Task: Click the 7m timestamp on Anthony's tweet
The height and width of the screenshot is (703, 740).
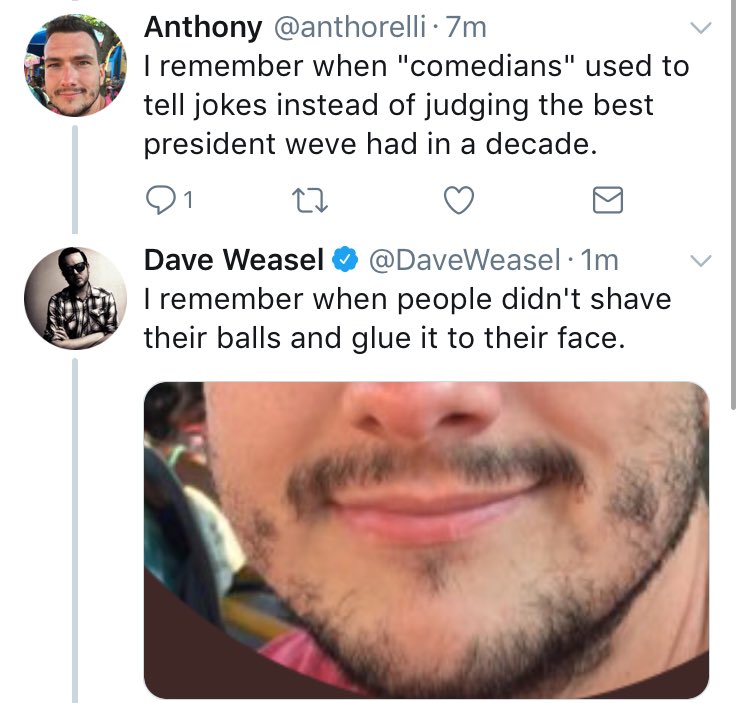Action: [466, 27]
